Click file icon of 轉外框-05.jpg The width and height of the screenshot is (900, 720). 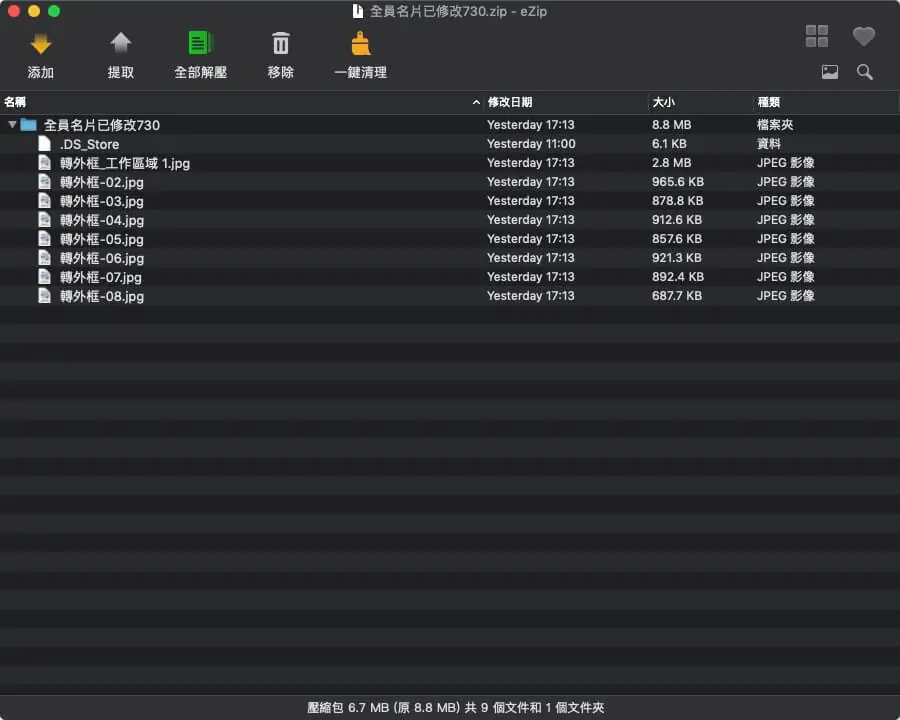(44, 238)
